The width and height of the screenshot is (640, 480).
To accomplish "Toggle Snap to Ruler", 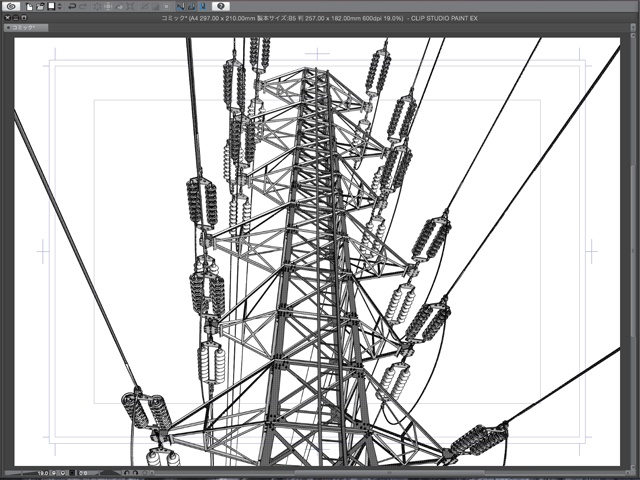I will tap(181, 7).
